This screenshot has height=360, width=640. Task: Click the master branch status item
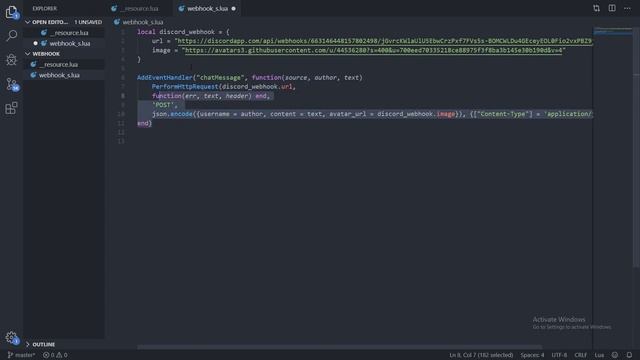pos(21,355)
